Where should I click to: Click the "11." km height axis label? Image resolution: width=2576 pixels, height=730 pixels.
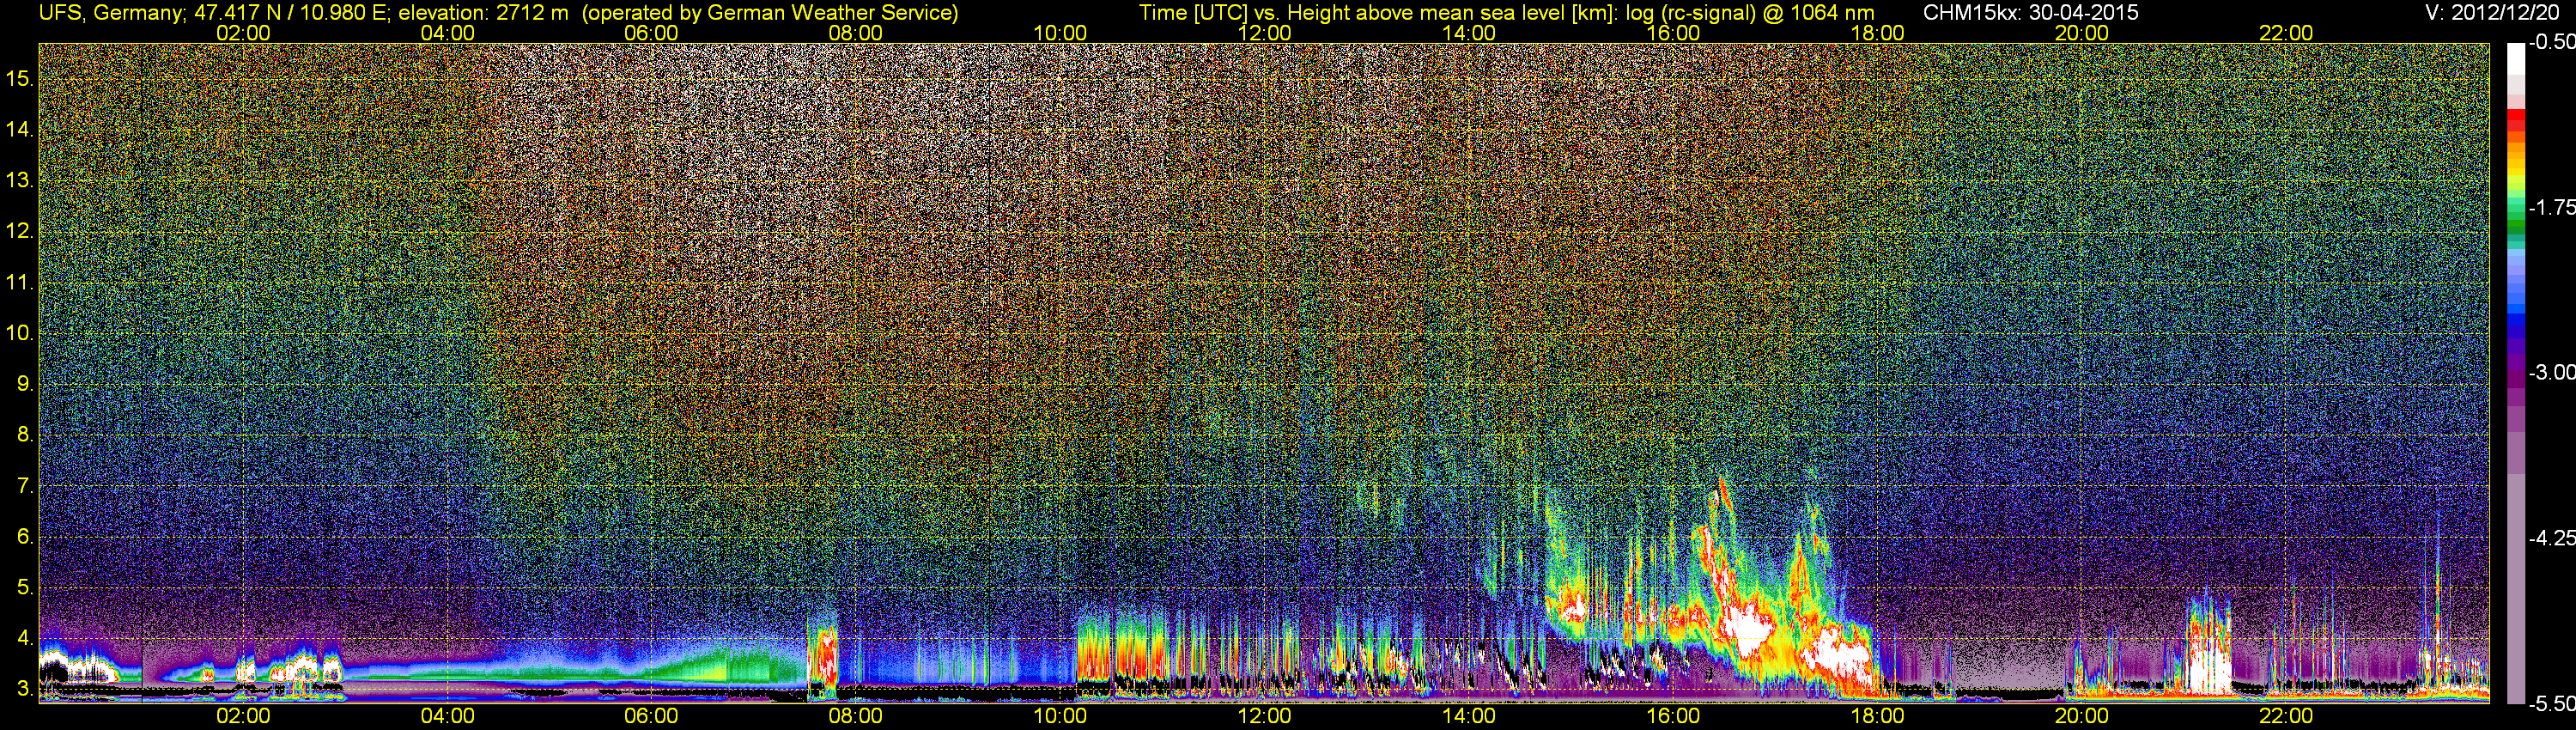(20, 282)
